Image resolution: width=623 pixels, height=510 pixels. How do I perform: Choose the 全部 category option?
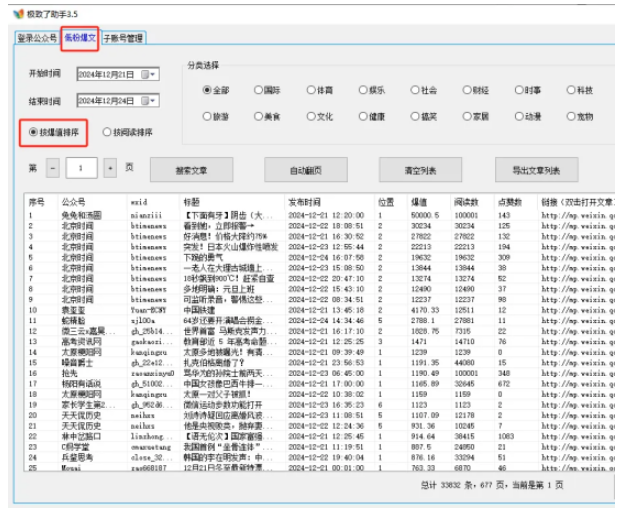208,90
